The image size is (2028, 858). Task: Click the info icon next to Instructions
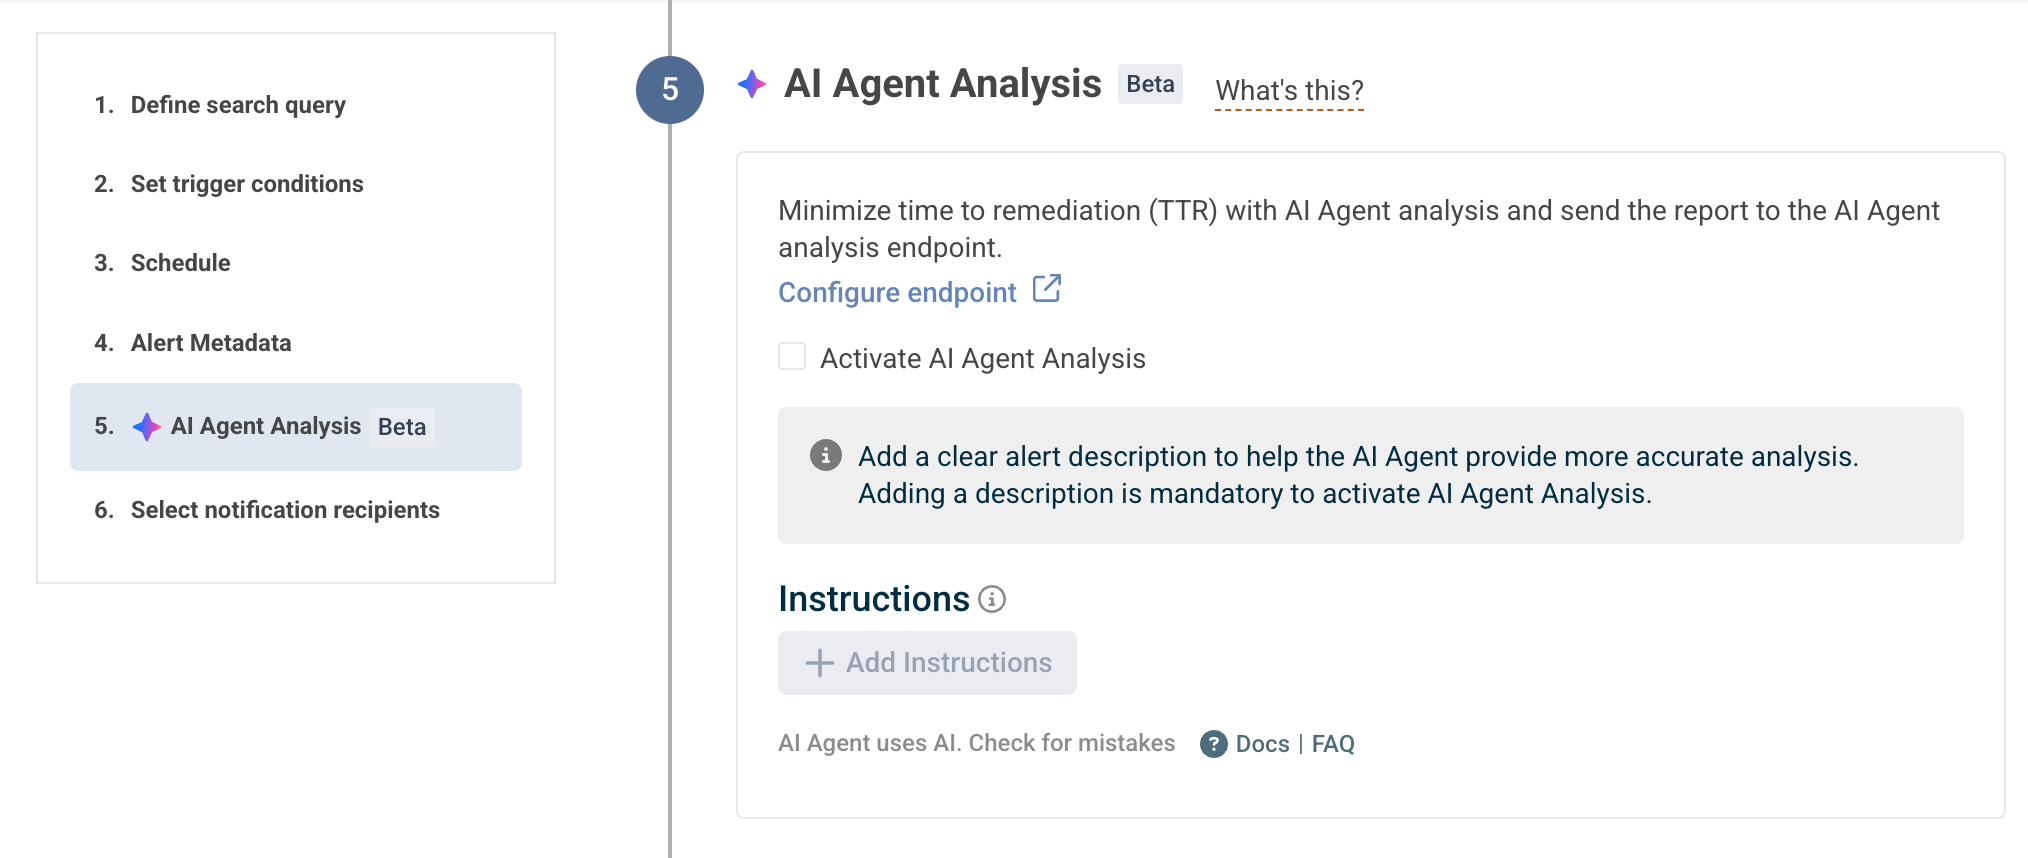992,599
